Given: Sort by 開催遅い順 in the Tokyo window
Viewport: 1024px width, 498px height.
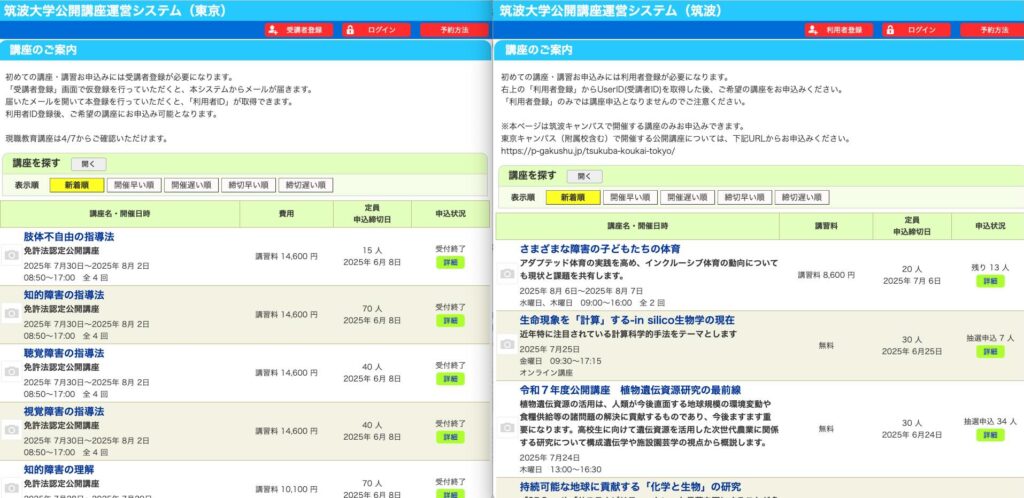Looking at the screenshot, I should pyautogui.click(x=191, y=185).
